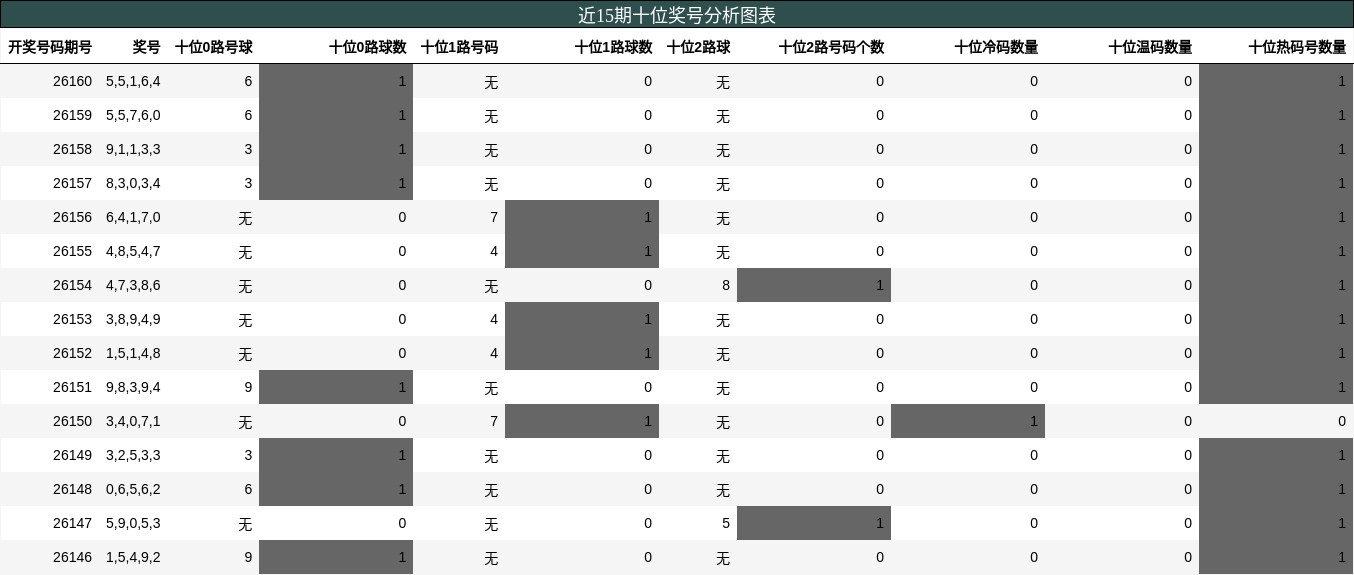Select issue number 26159
This screenshot has width=1354, height=575.
pyautogui.click(x=72, y=115)
